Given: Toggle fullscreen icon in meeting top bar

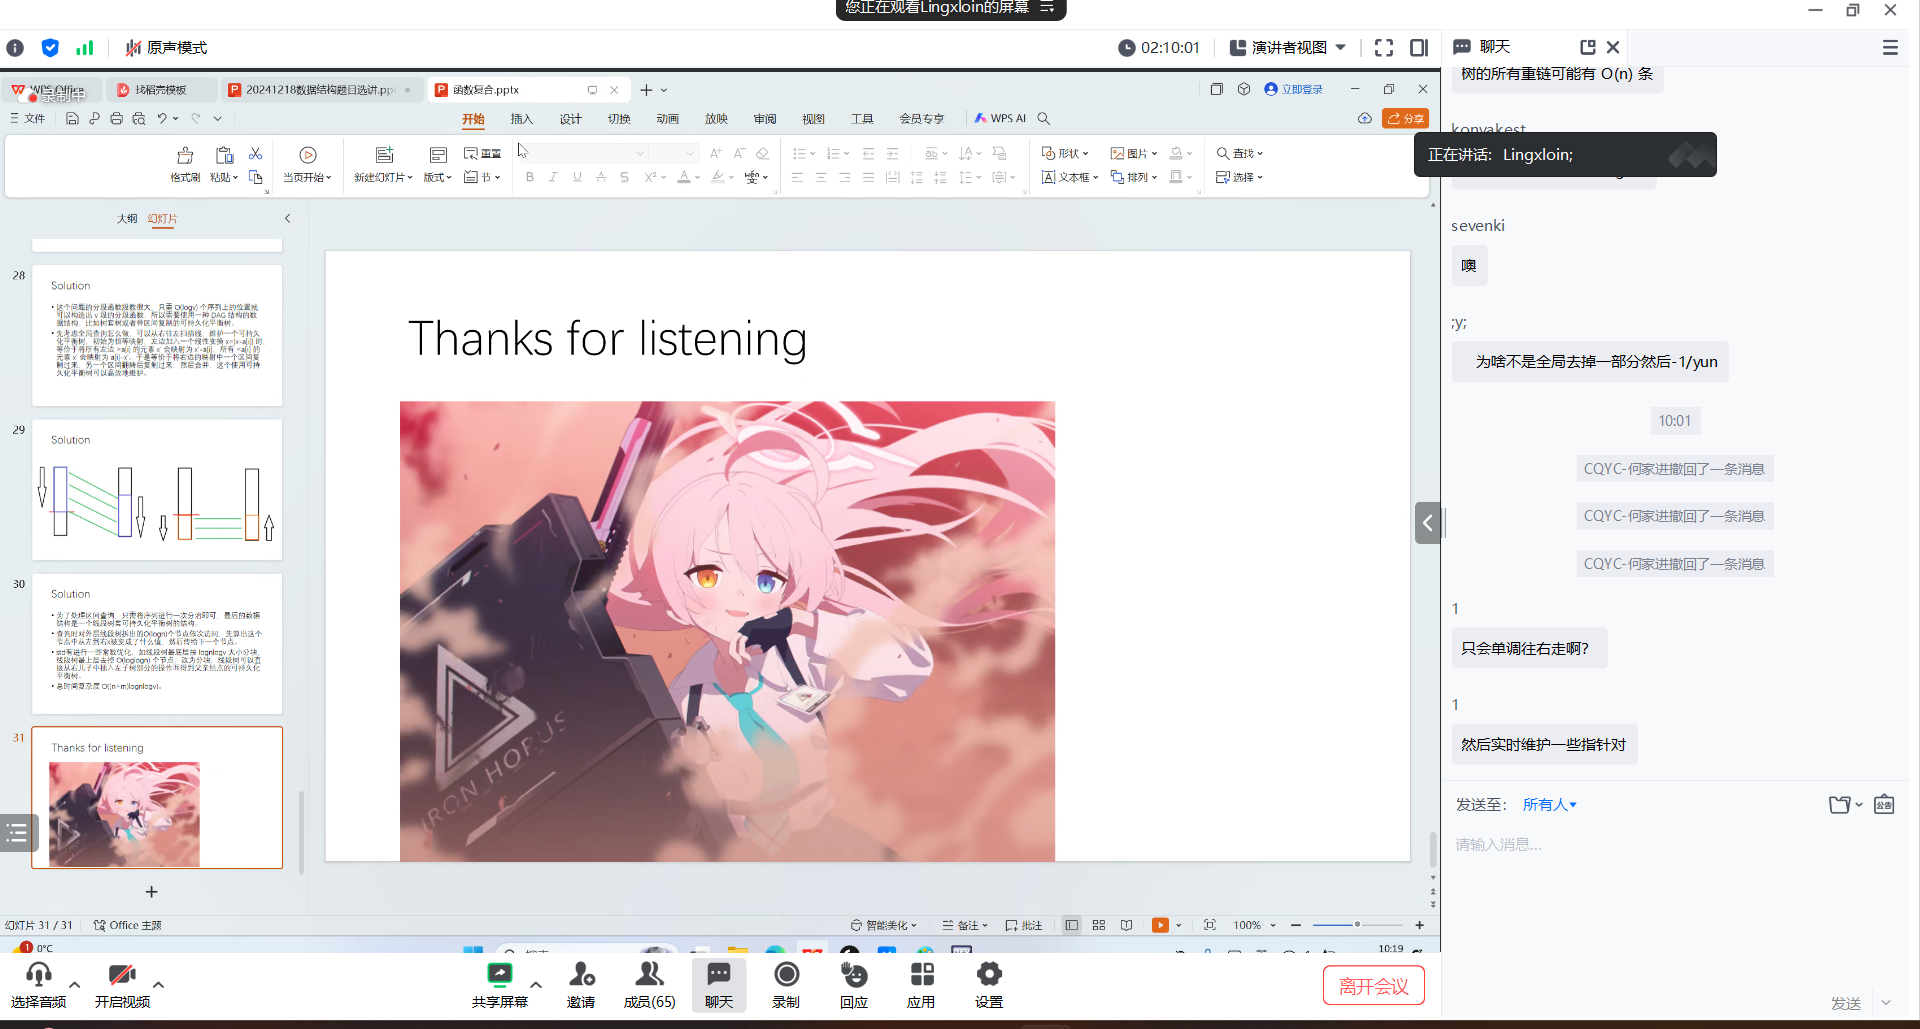Looking at the screenshot, I should [x=1384, y=47].
